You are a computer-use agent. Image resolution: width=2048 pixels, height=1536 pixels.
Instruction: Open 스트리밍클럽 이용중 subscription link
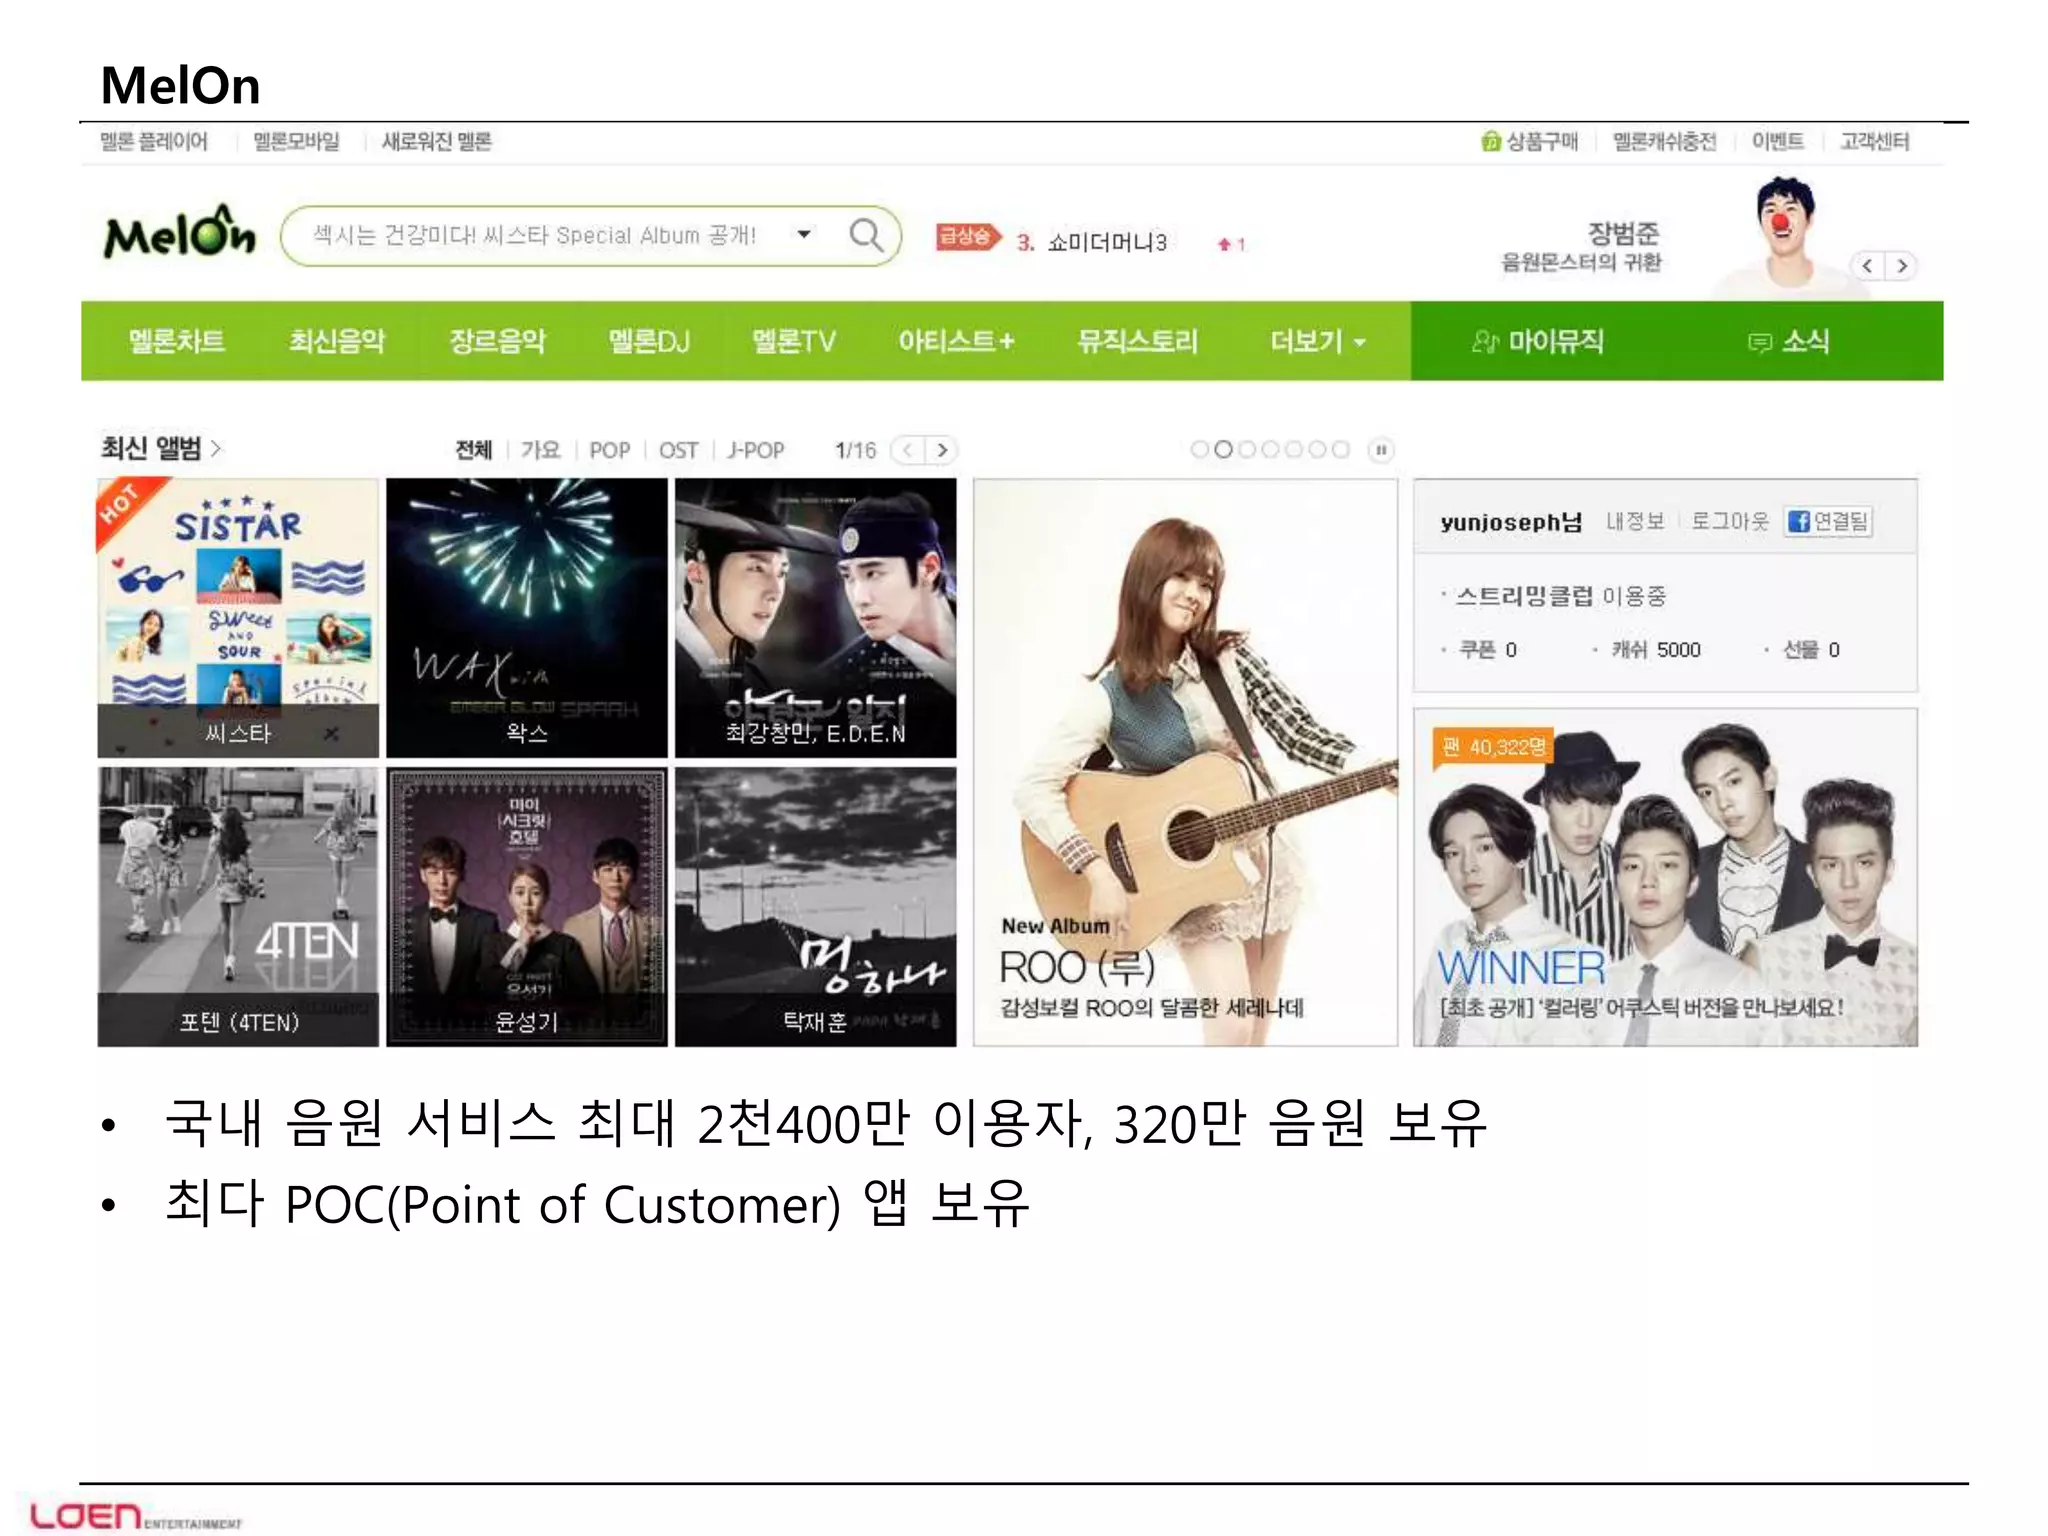pos(1561,597)
